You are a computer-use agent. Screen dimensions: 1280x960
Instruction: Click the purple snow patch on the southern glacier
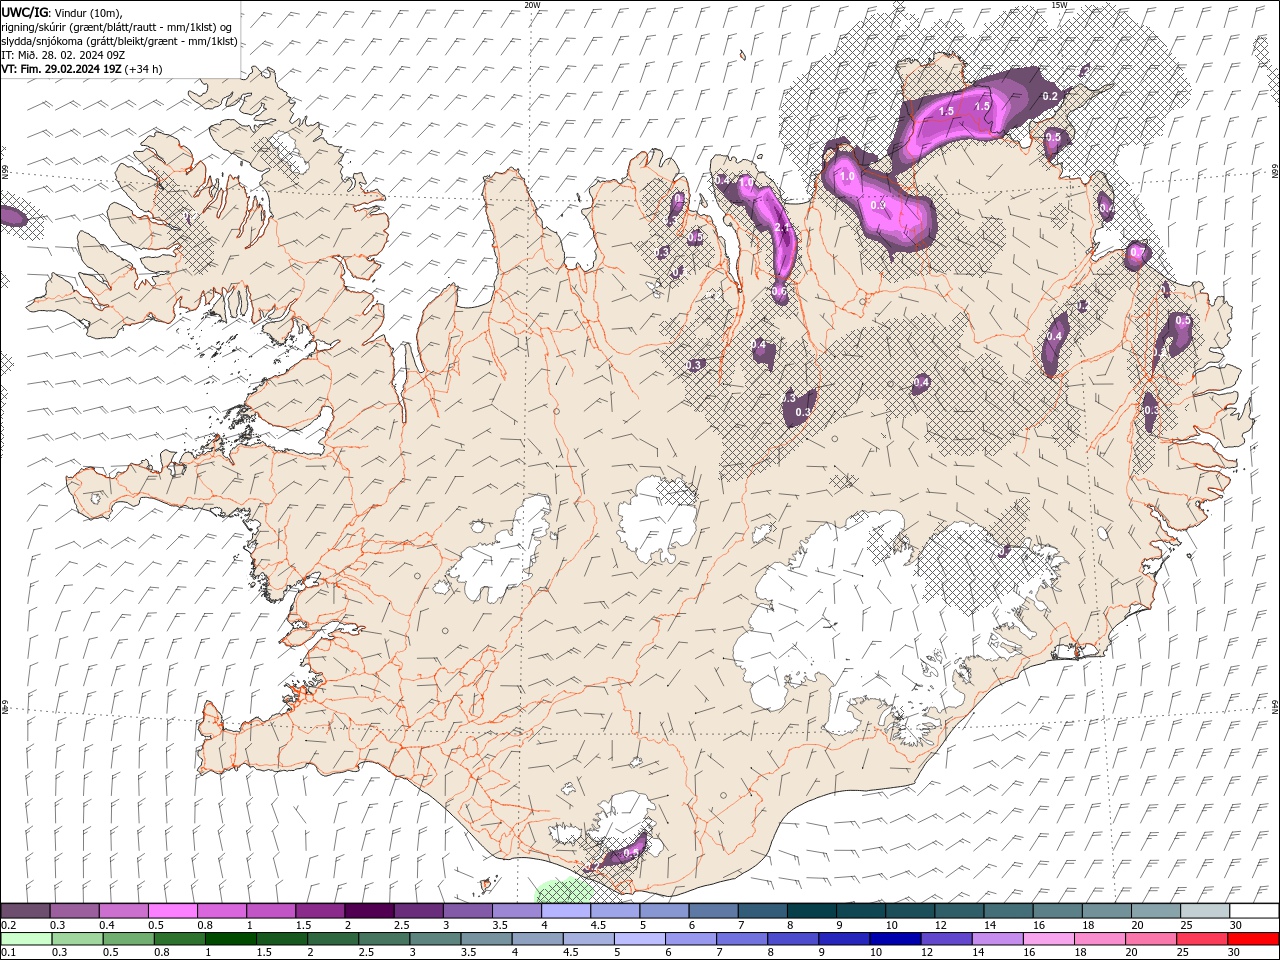(x=627, y=850)
